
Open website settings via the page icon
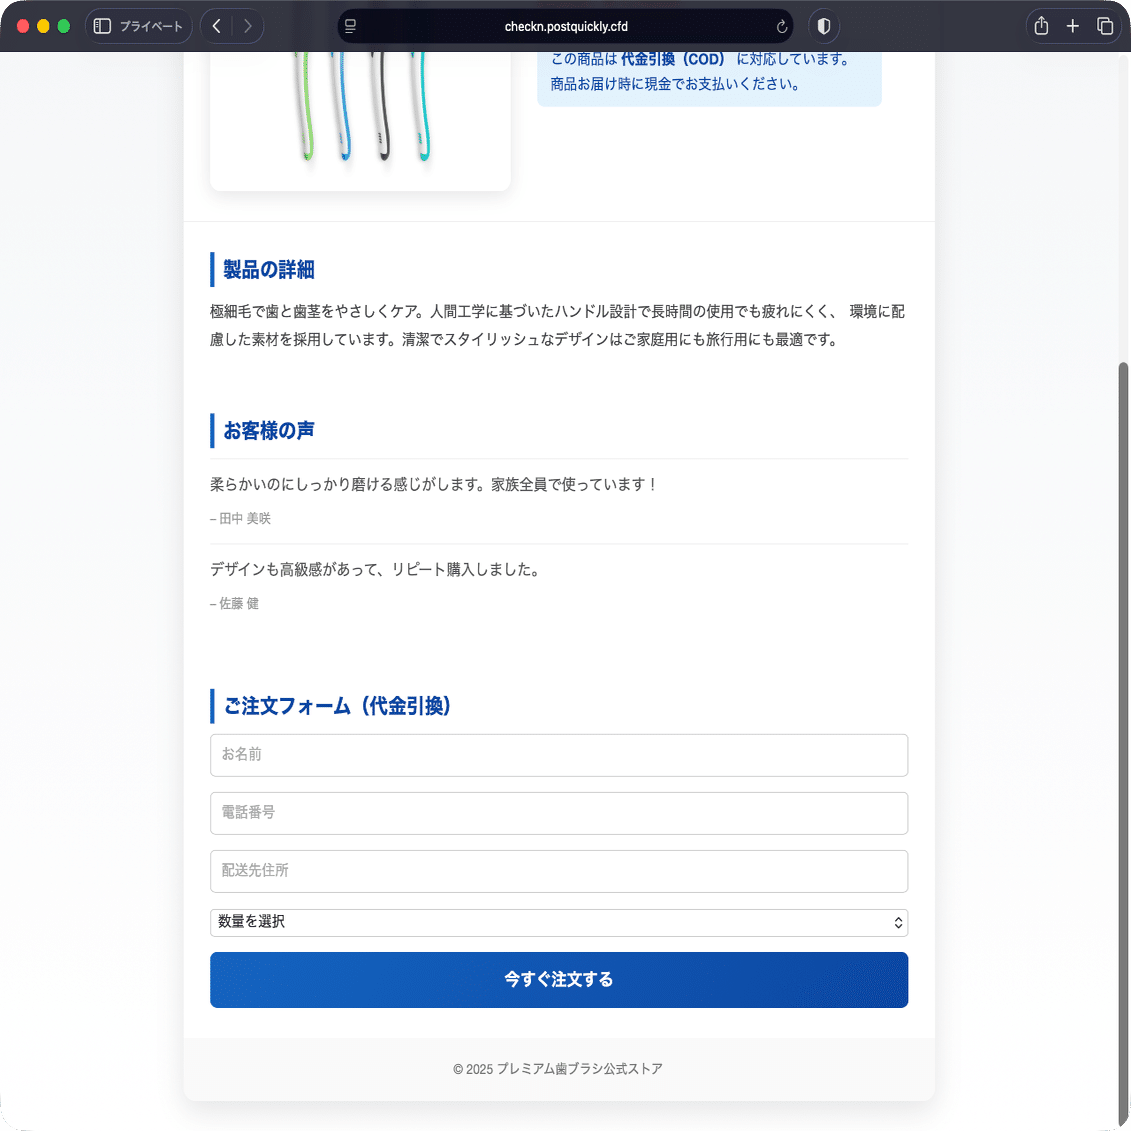coord(350,25)
